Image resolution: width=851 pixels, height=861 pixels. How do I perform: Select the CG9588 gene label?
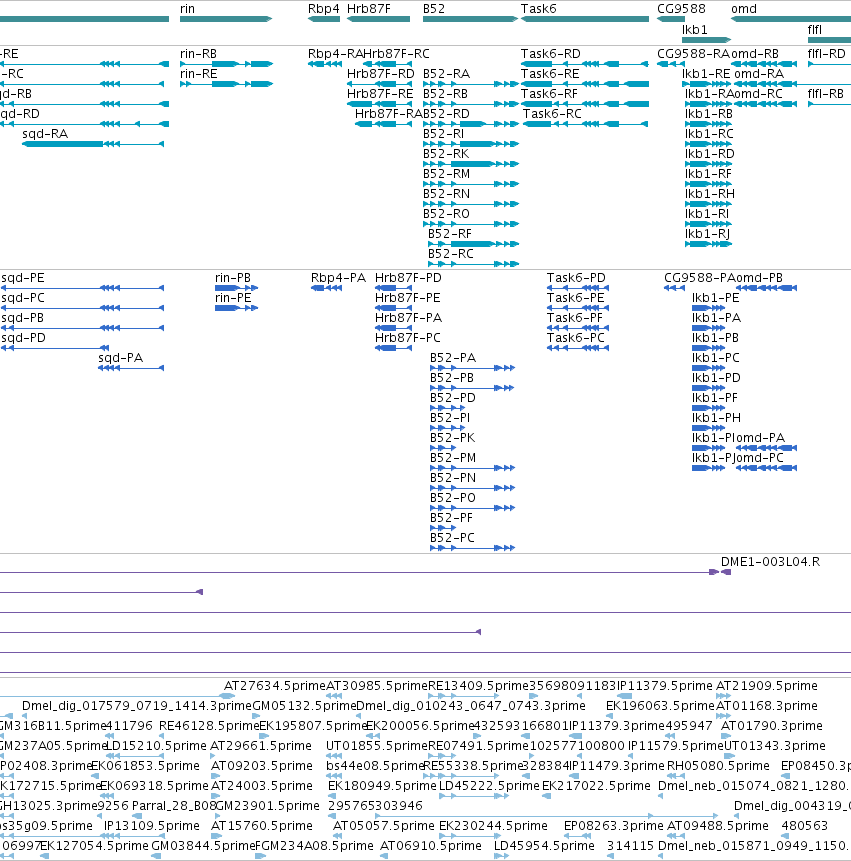(x=681, y=9)
